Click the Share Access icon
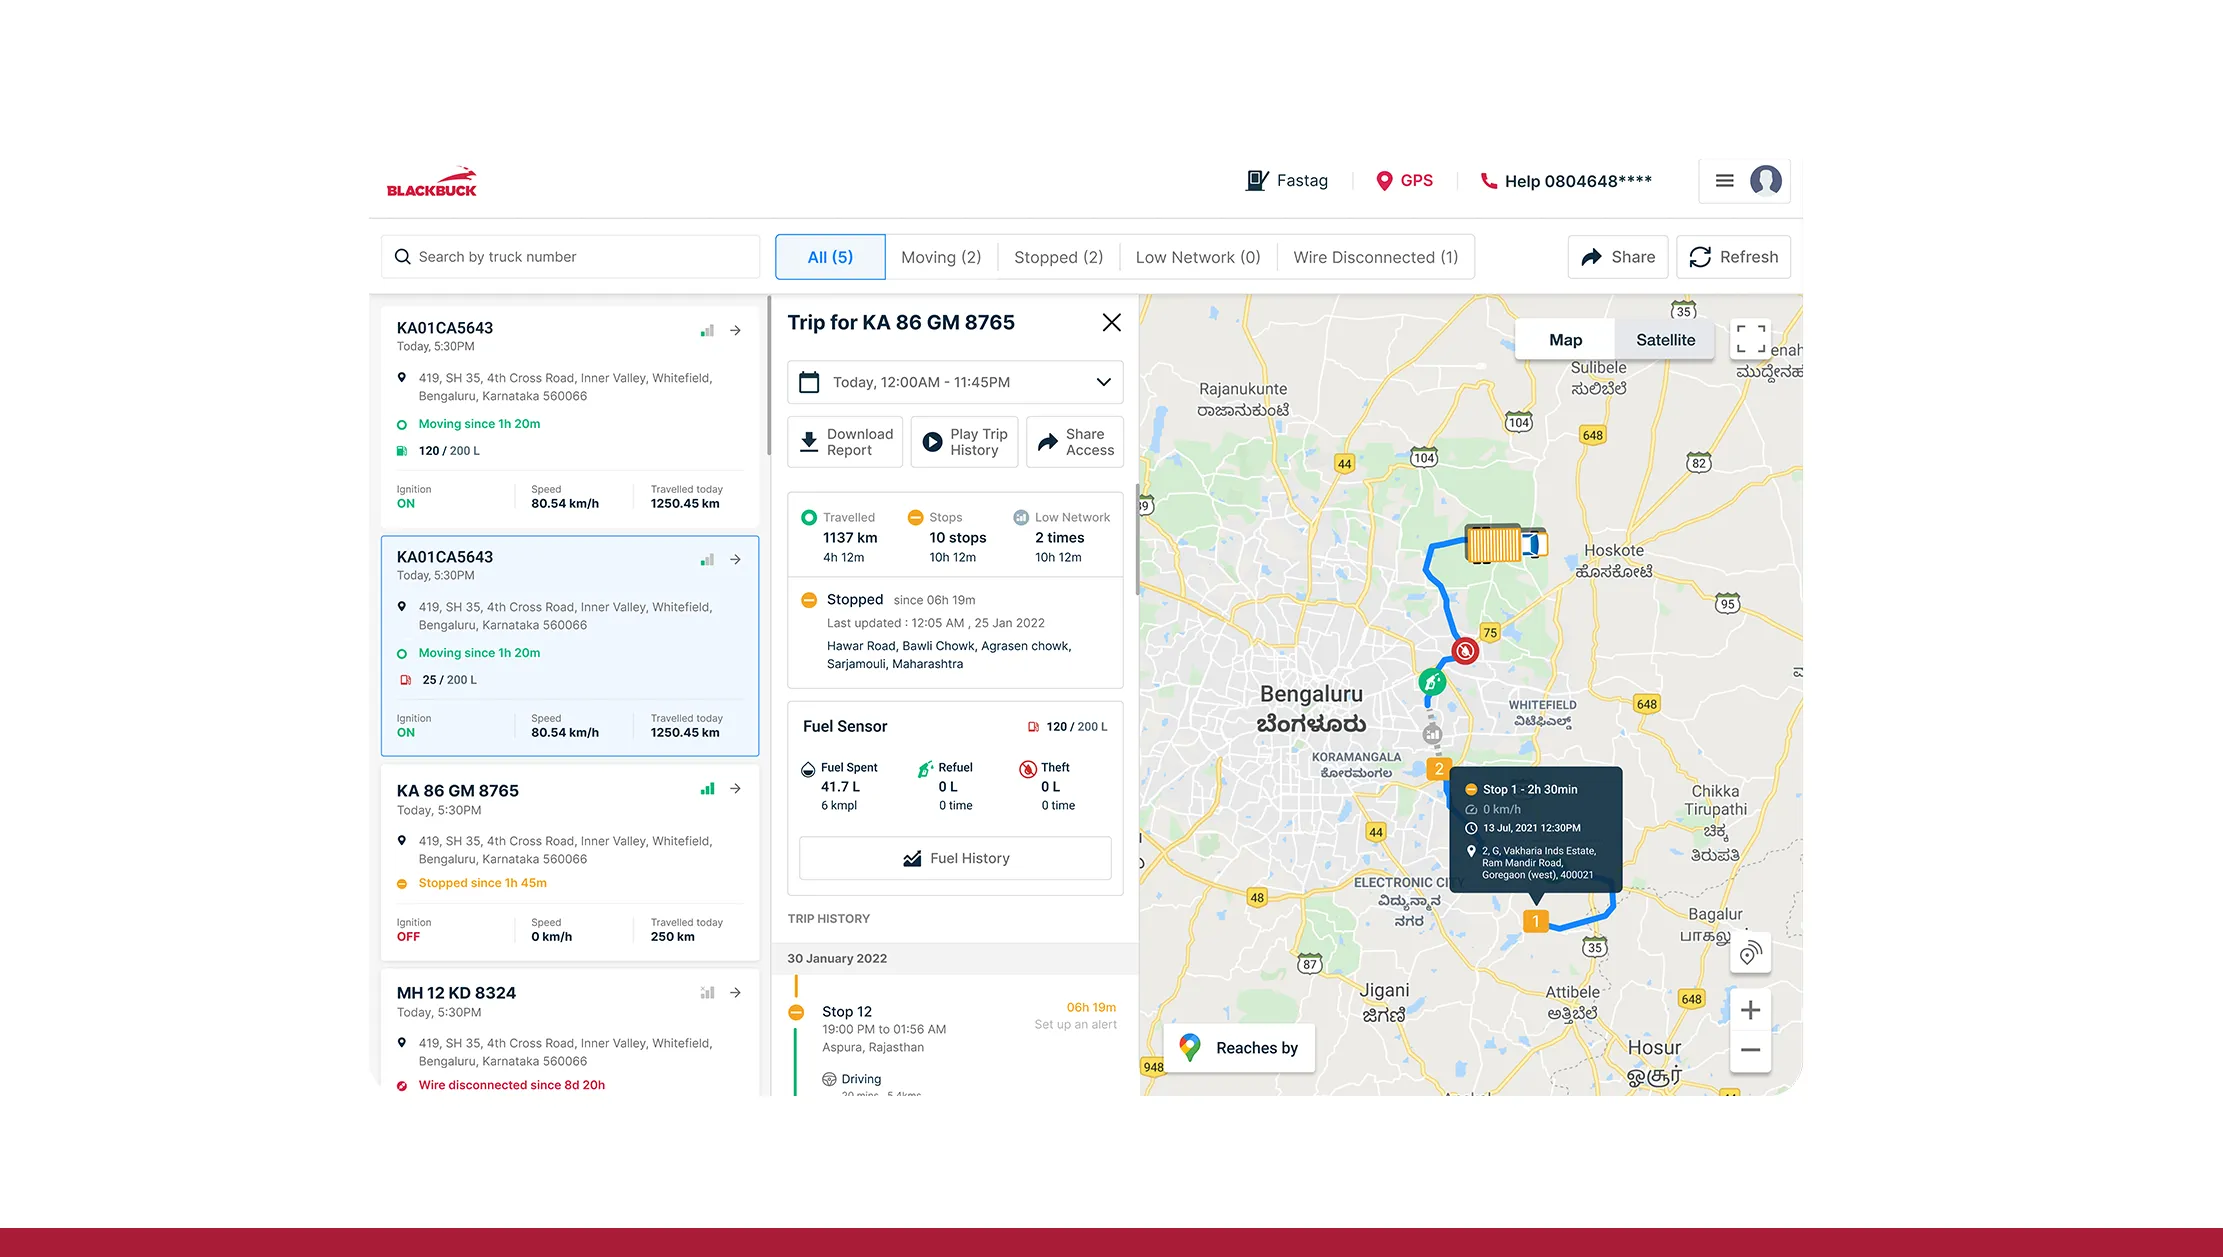Screen dimensions: 2223x1257 pos(1047,442)
